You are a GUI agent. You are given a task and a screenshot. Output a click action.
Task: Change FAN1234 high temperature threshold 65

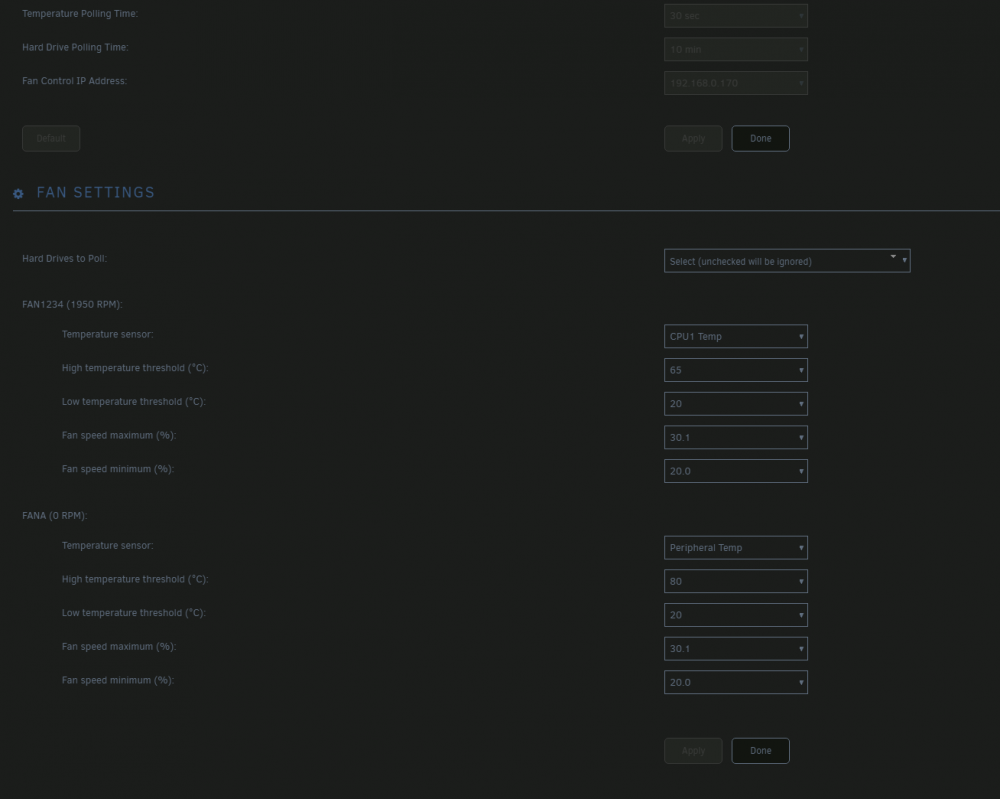[x=735, y=370]
